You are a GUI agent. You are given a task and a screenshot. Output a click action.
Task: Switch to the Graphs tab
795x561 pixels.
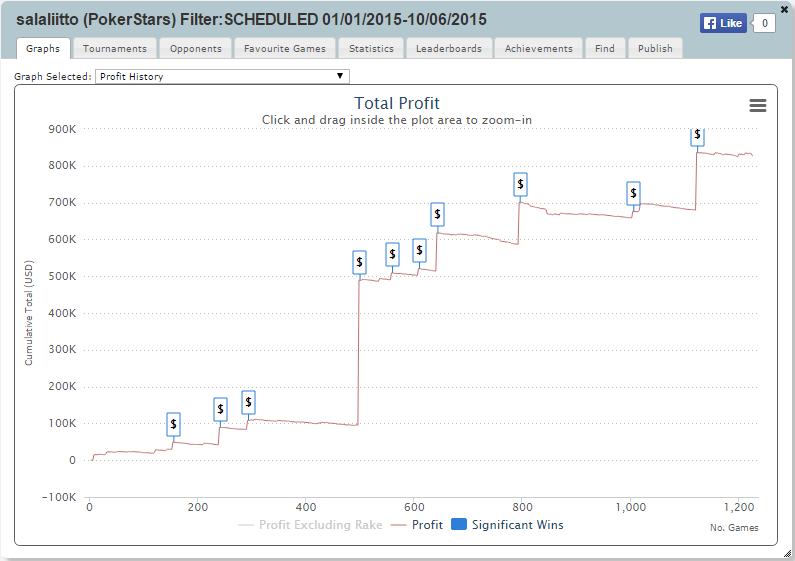click(x=43, y=49)
